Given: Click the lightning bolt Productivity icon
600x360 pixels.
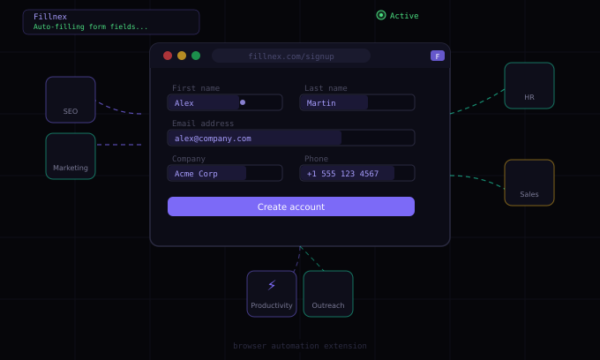Looking at the screenshot, I should (x=272, y=285).
